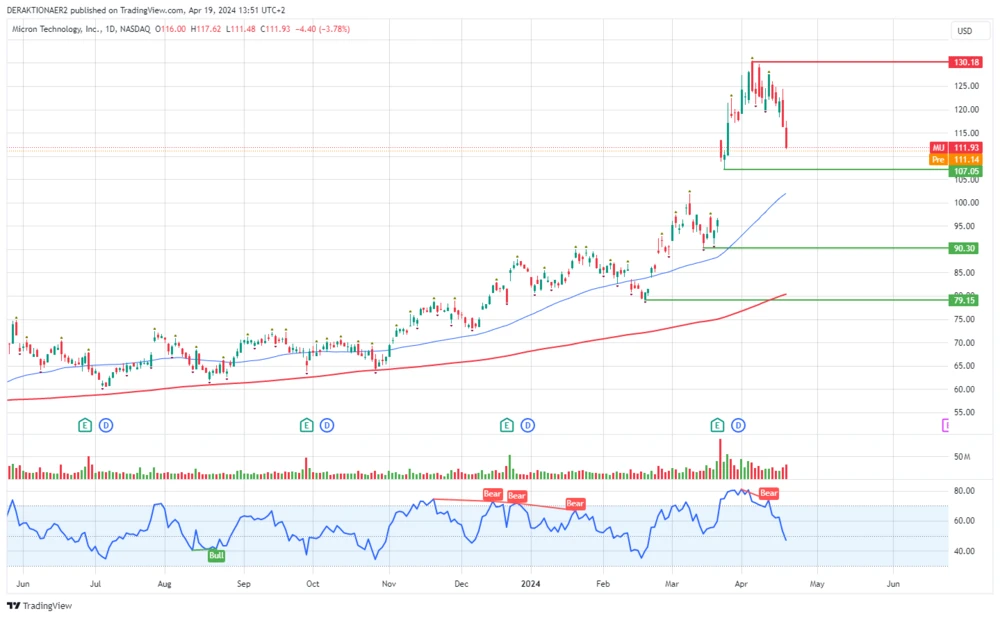Click the magenta E badge on the right edge
The height and width of the screenshot is (618, 1000).
click(947, 425)
